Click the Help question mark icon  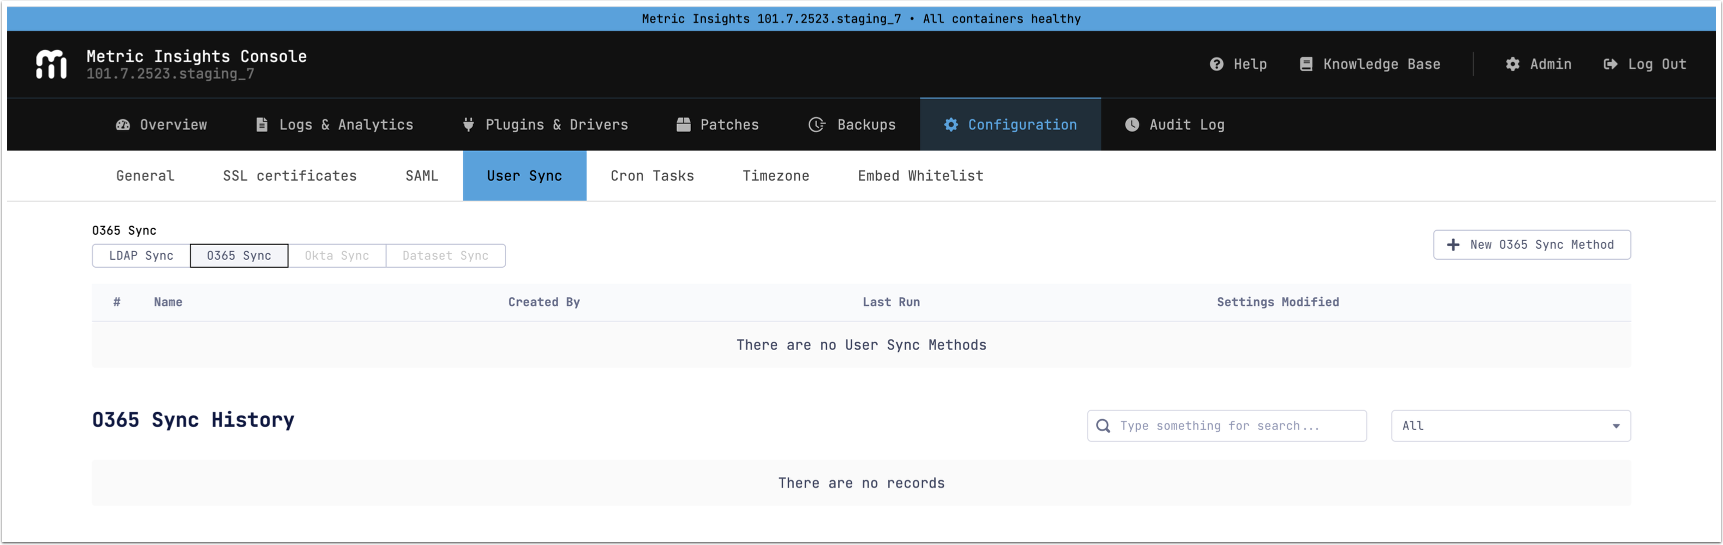coord(1216,64)
